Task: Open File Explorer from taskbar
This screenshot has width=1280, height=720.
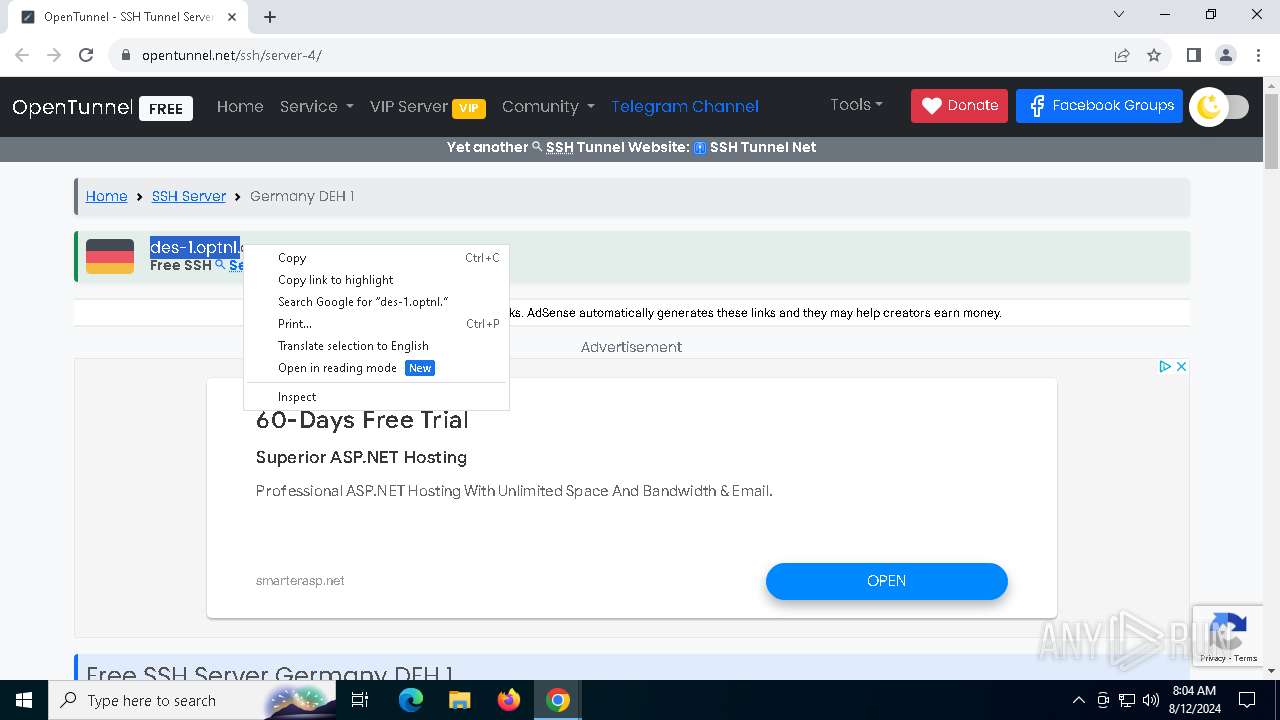Action: click(459, 700)
